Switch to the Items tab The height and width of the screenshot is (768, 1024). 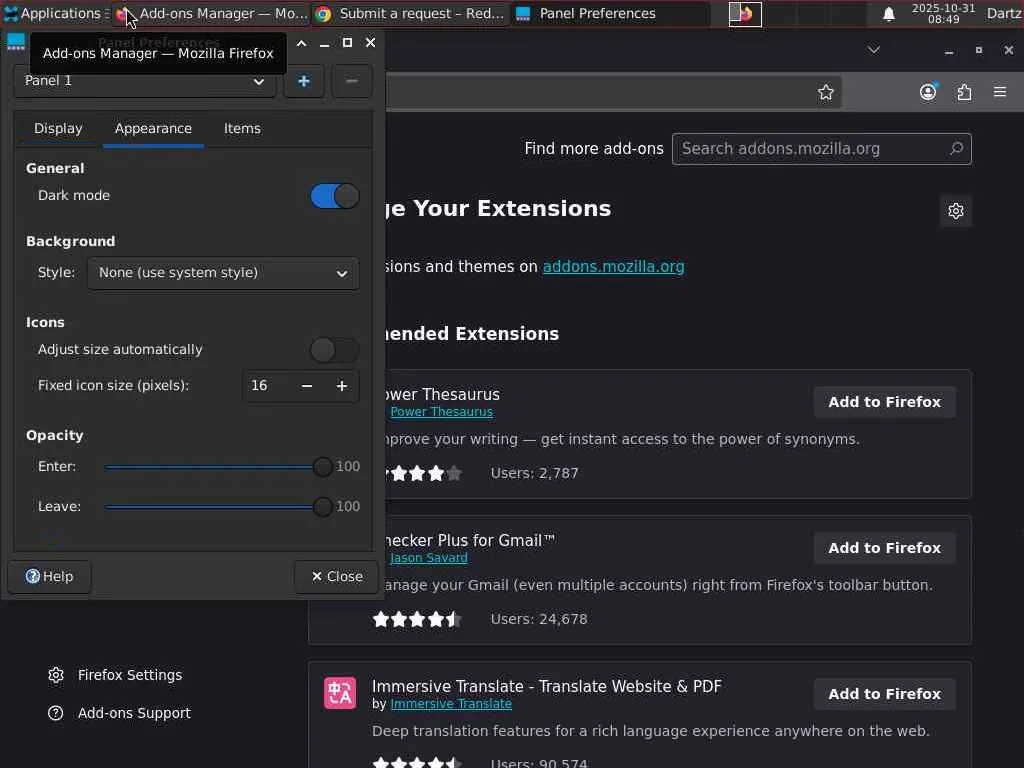[x=242, y=128]
